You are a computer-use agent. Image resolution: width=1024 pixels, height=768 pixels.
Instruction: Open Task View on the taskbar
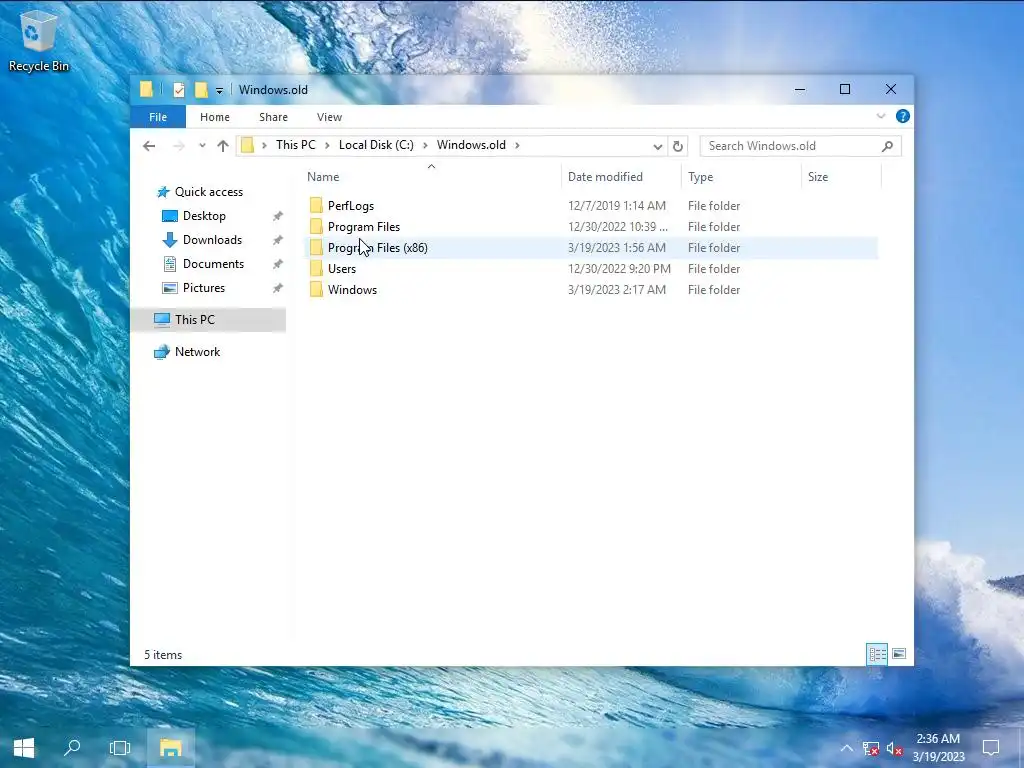tap(120, 748)
